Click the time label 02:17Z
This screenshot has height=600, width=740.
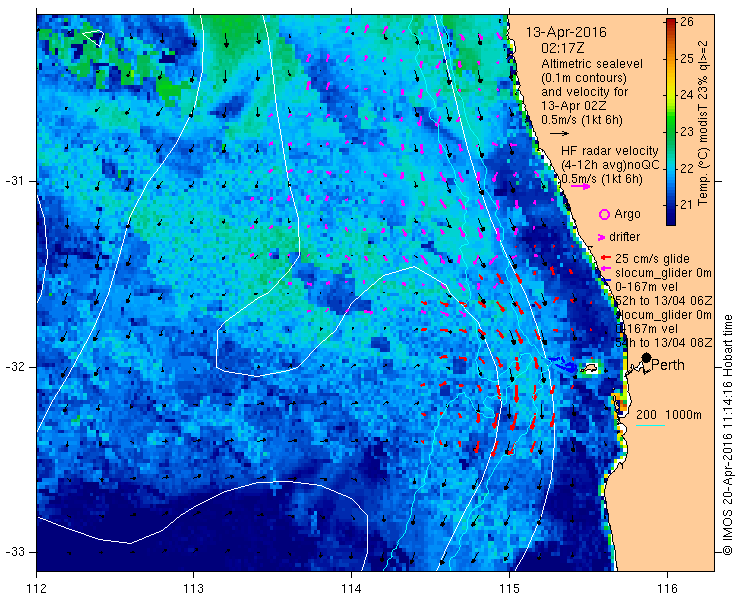pyautogui.click(x=563, y=48)
